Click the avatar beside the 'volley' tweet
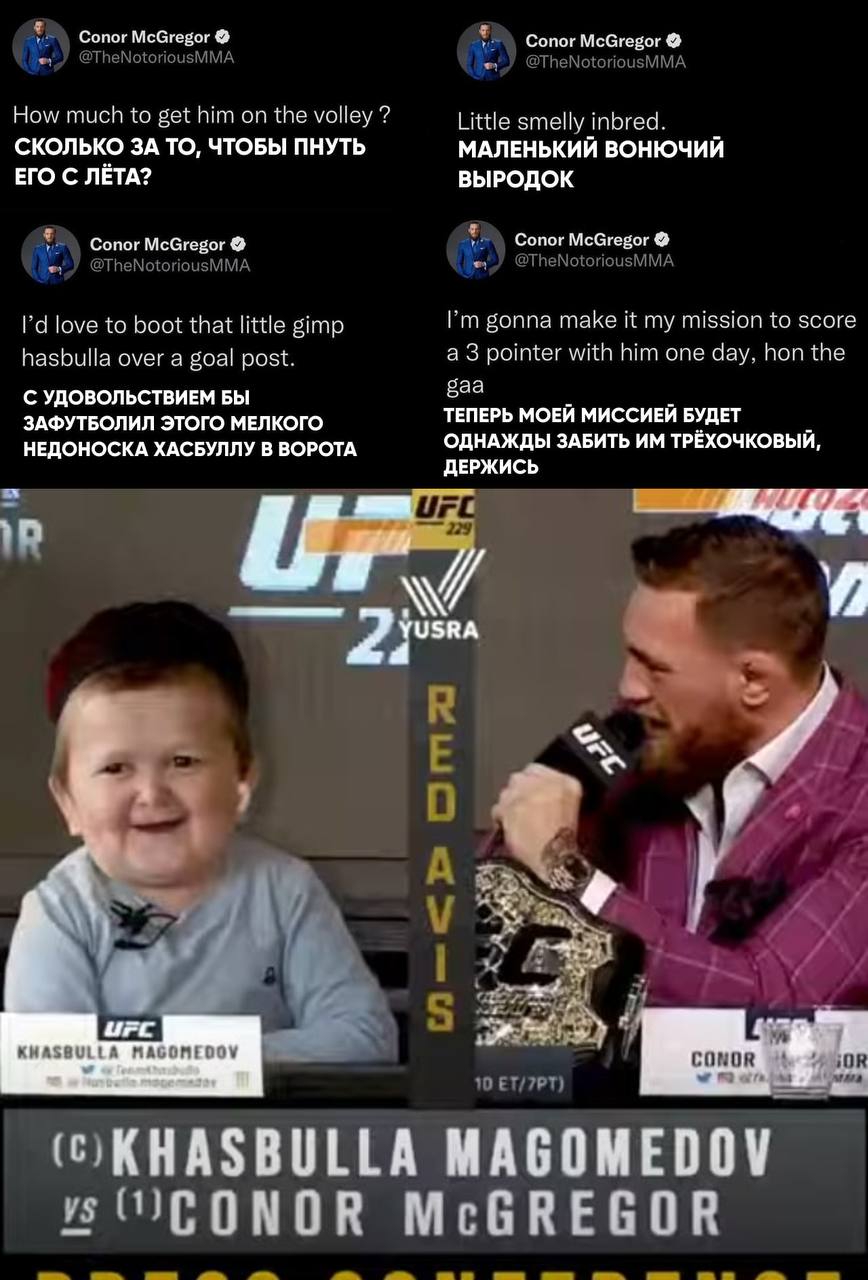This screenshot has width=868, height=1280. tap(41, 47)
